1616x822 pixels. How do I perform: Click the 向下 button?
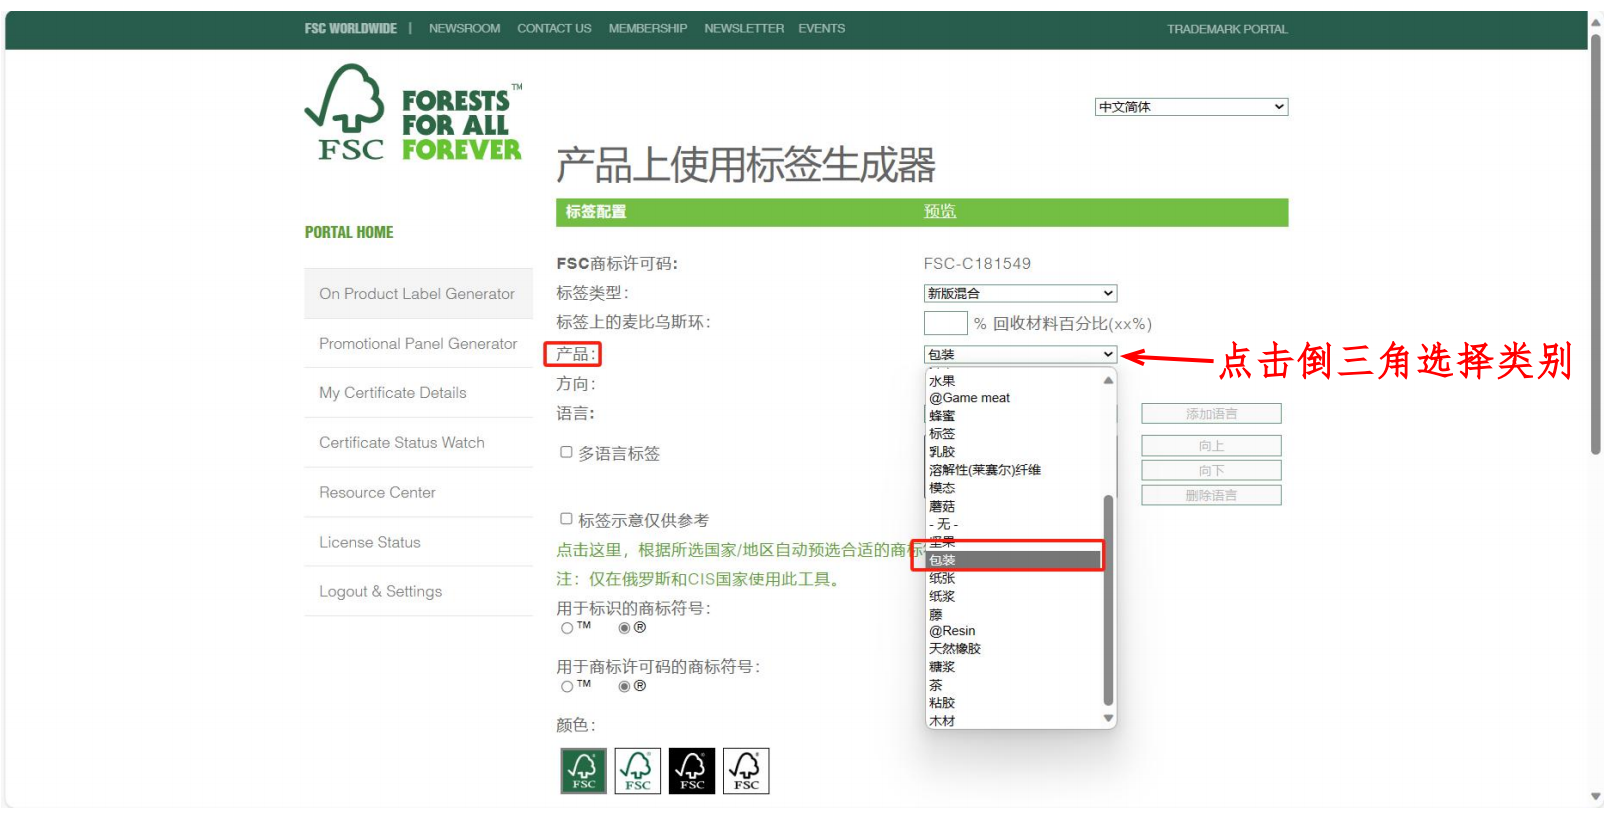click(1211, 470)
